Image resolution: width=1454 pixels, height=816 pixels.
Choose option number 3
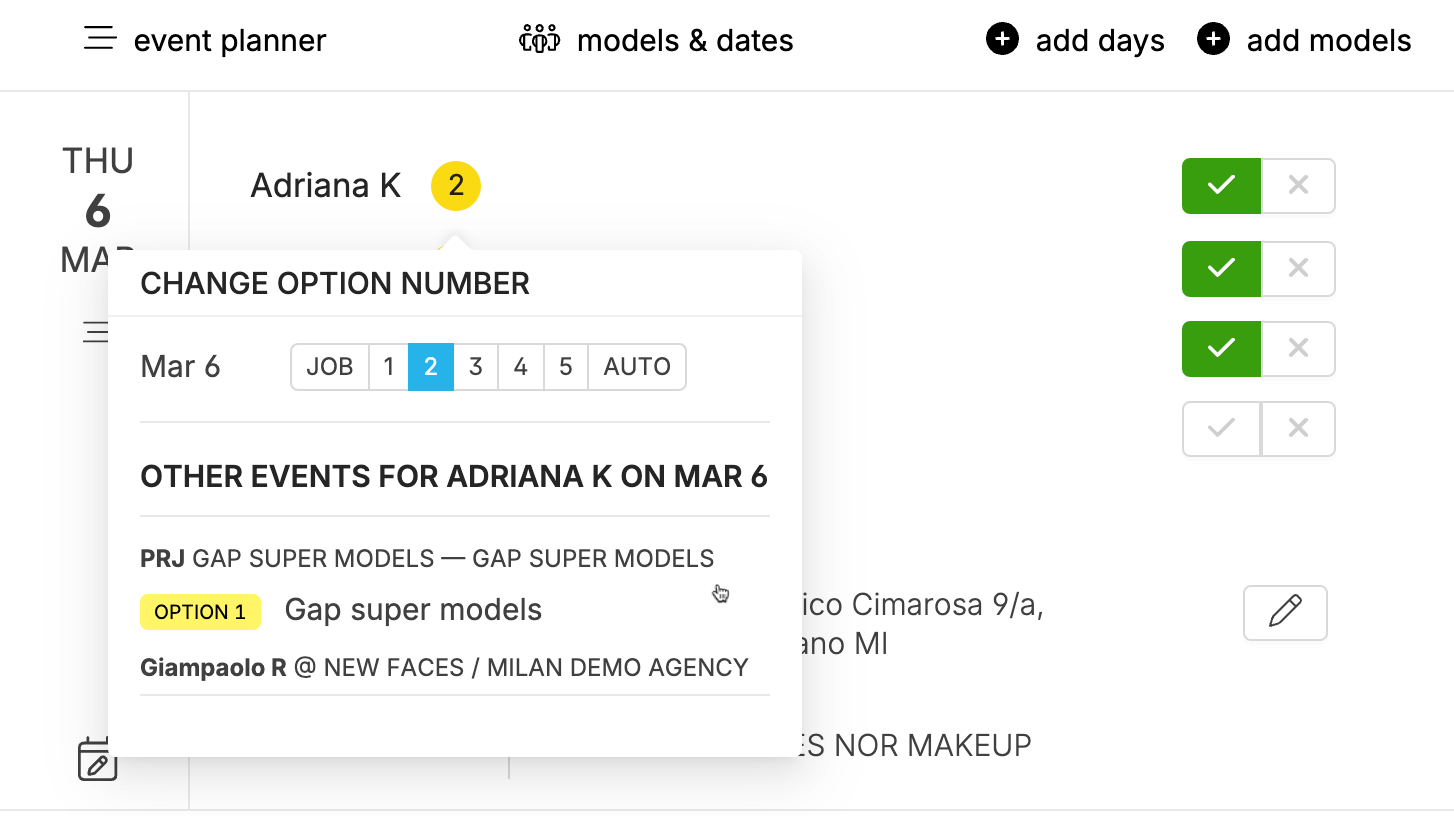(476, 367)
